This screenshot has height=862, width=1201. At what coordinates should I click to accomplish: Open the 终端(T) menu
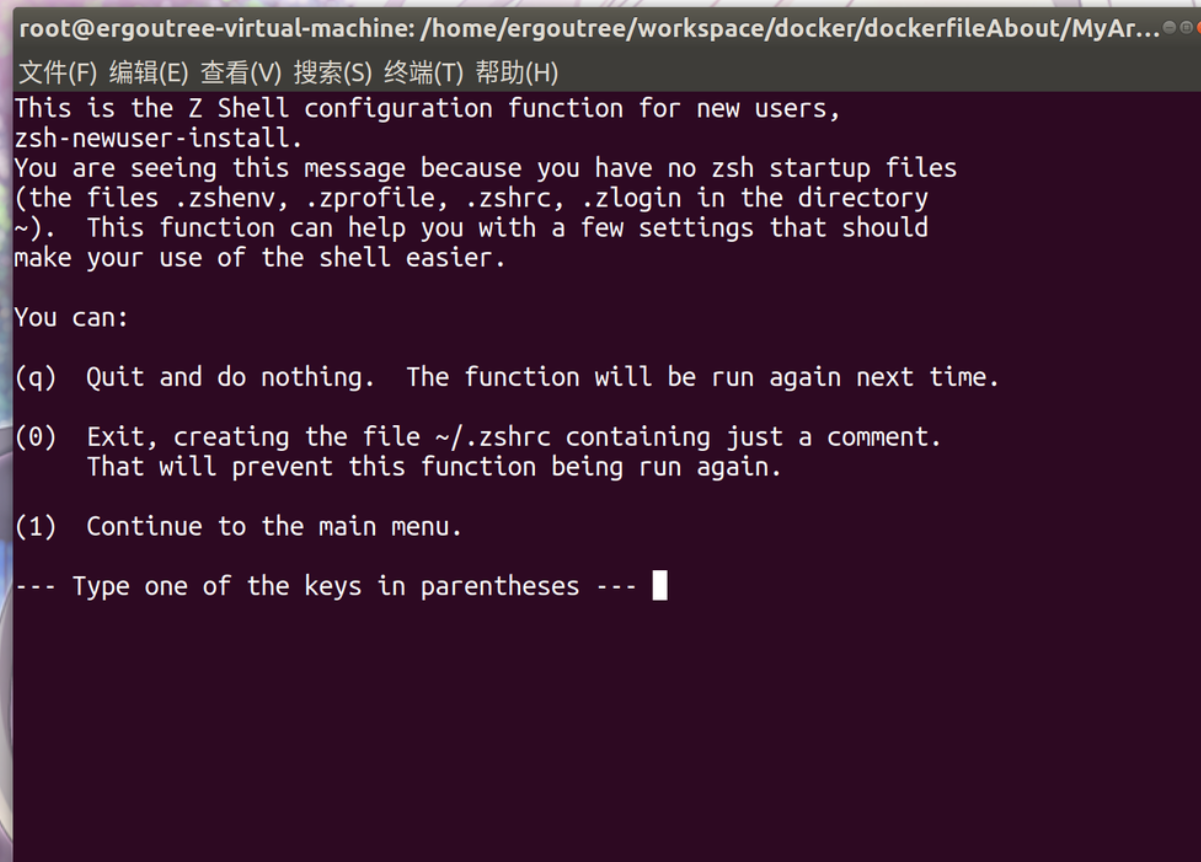(x=424, y=72)
